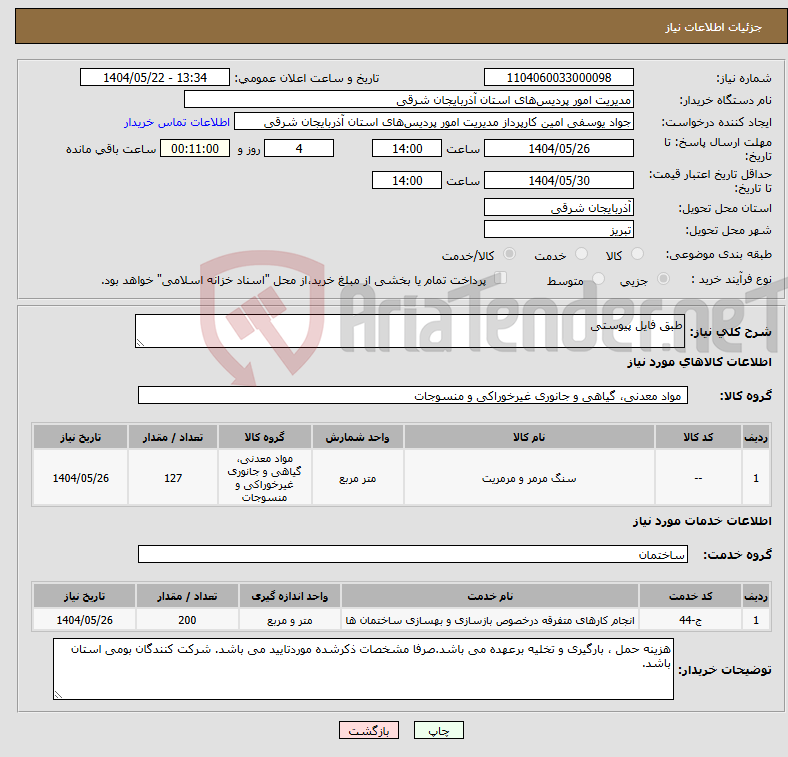Click the واحد اندازه گیری column header
This screenshot has height=757, width=788.
290,596
